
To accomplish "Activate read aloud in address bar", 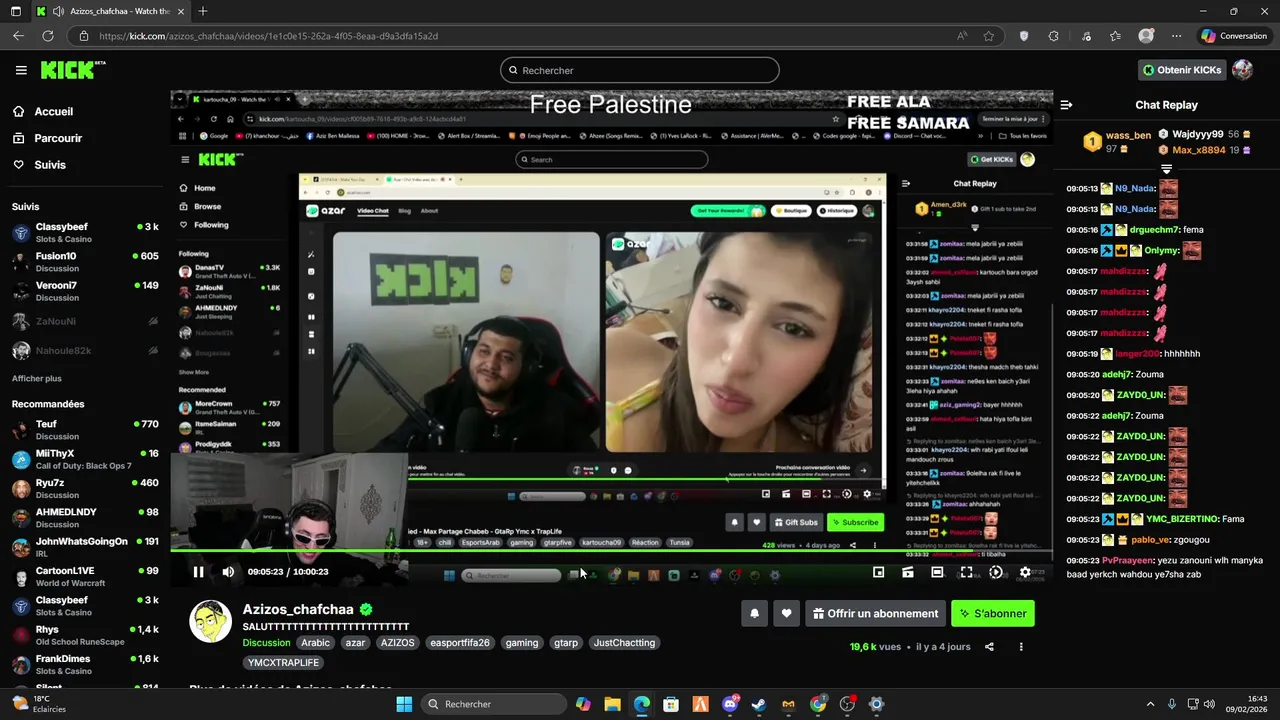I will point(962,36).
